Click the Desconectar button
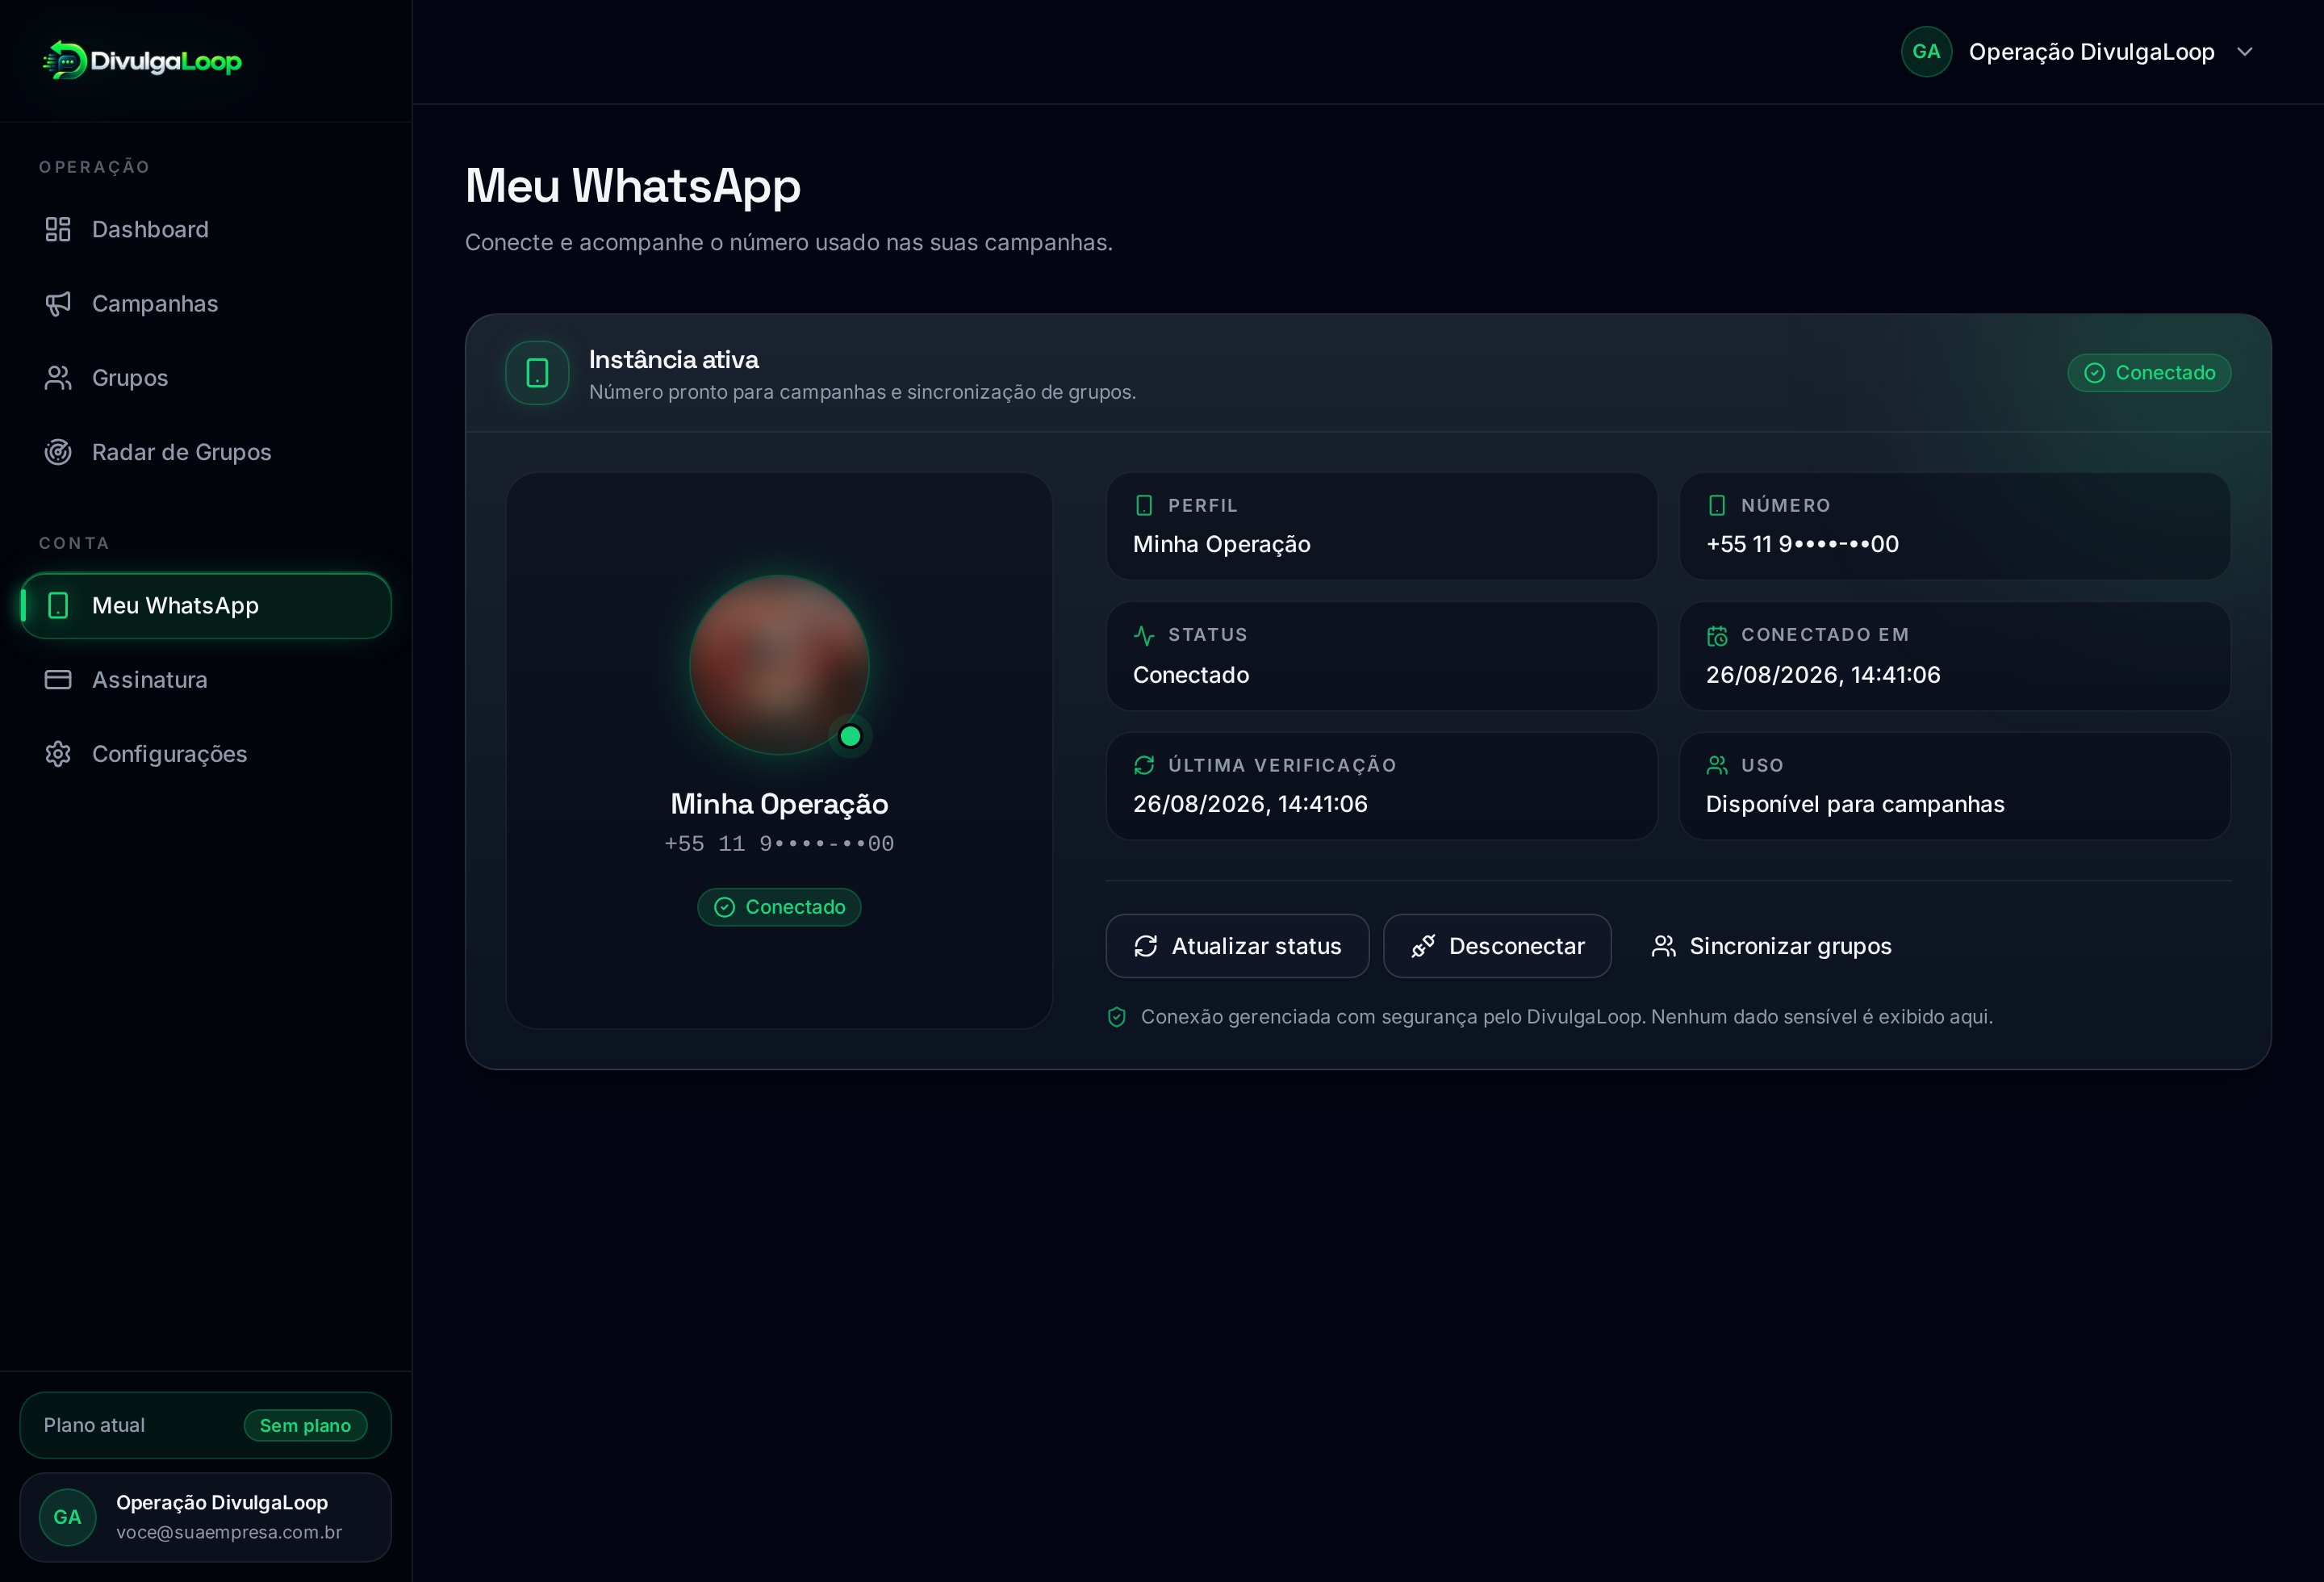Screen dimensions: 2324x1582 pyautogui.click(x=1497, y=946)
